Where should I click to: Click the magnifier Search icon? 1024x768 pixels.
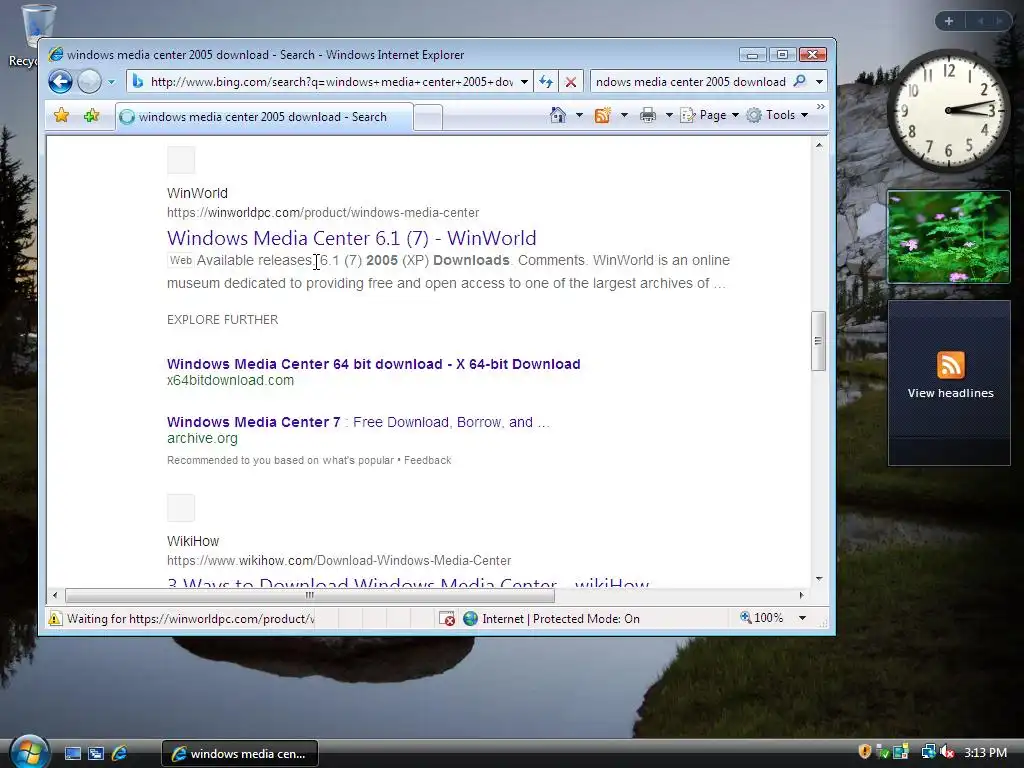click(x=799, y=81)
